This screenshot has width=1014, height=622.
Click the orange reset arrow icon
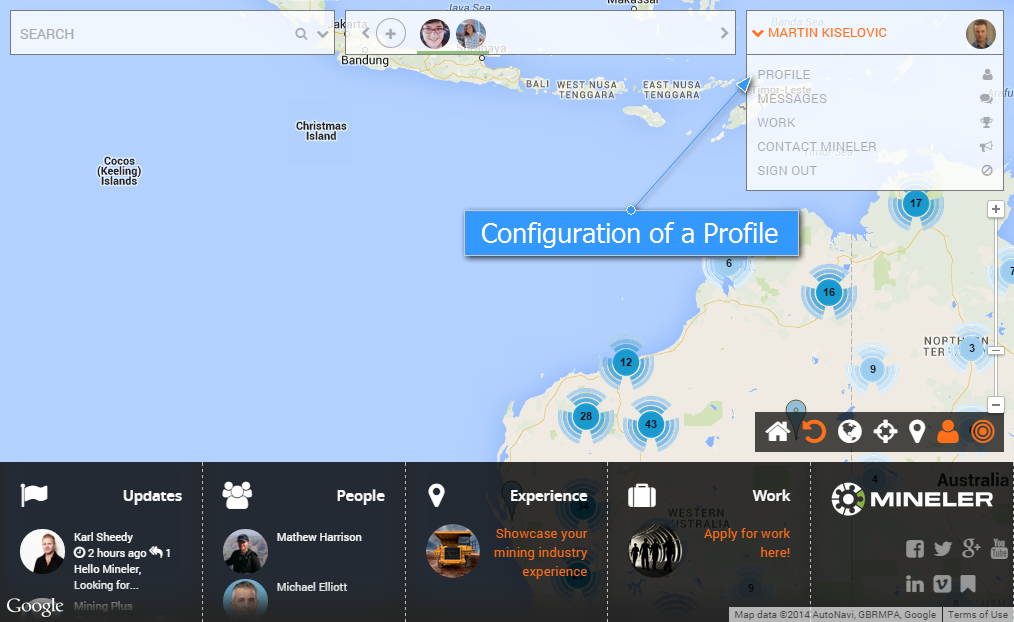pos(813,431)
